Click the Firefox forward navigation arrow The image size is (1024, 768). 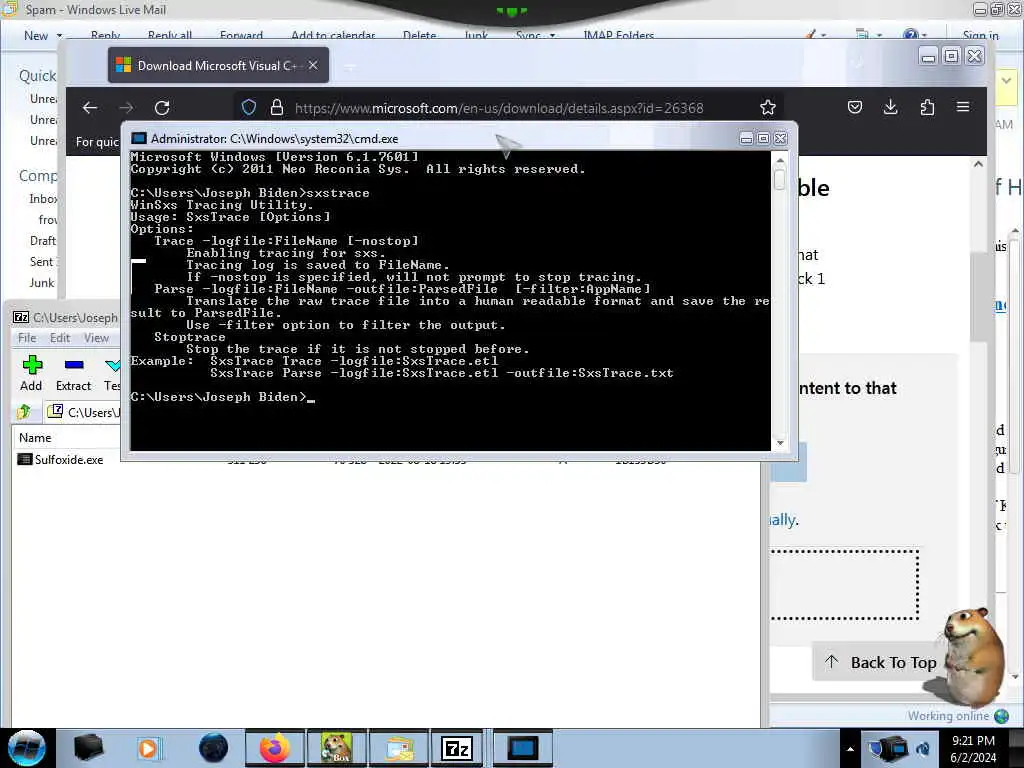point(126,108)
